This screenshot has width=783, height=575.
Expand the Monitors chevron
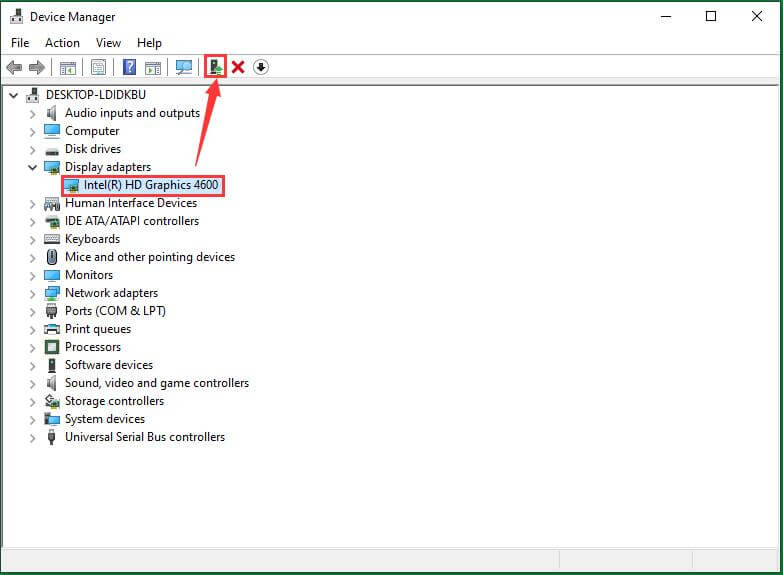[32, 276]
